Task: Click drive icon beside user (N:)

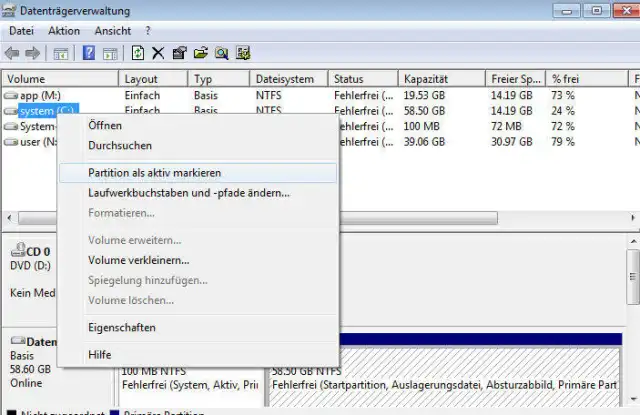Action: tap(11, 142)
